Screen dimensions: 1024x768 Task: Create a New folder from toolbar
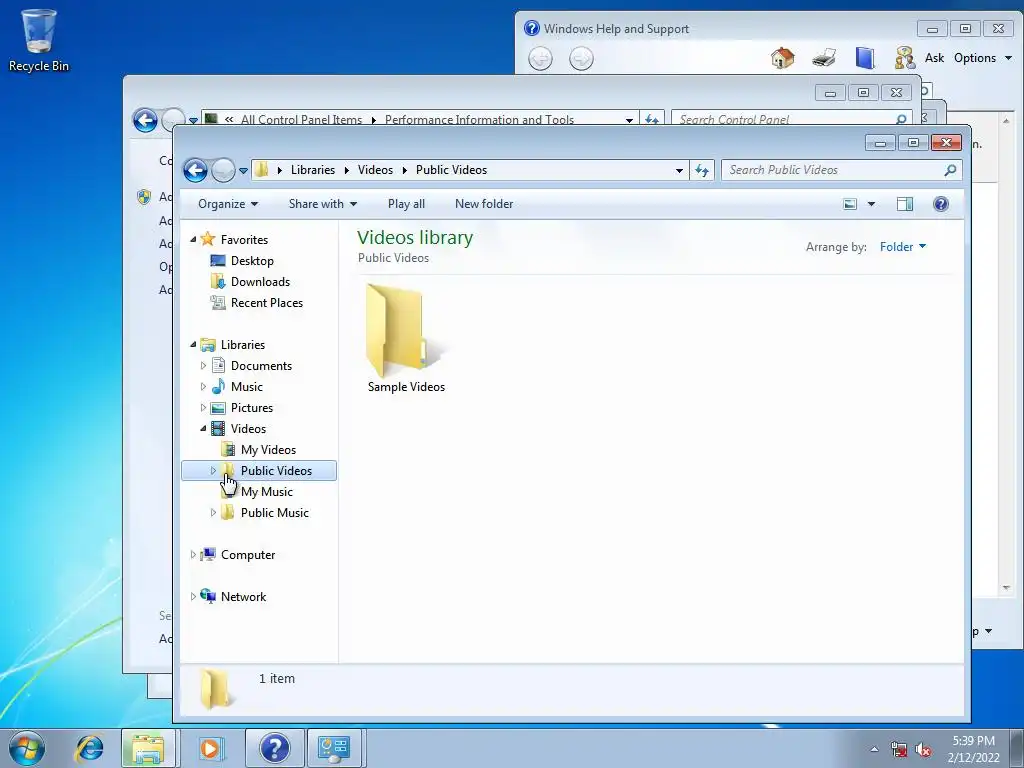coord(484,204)
